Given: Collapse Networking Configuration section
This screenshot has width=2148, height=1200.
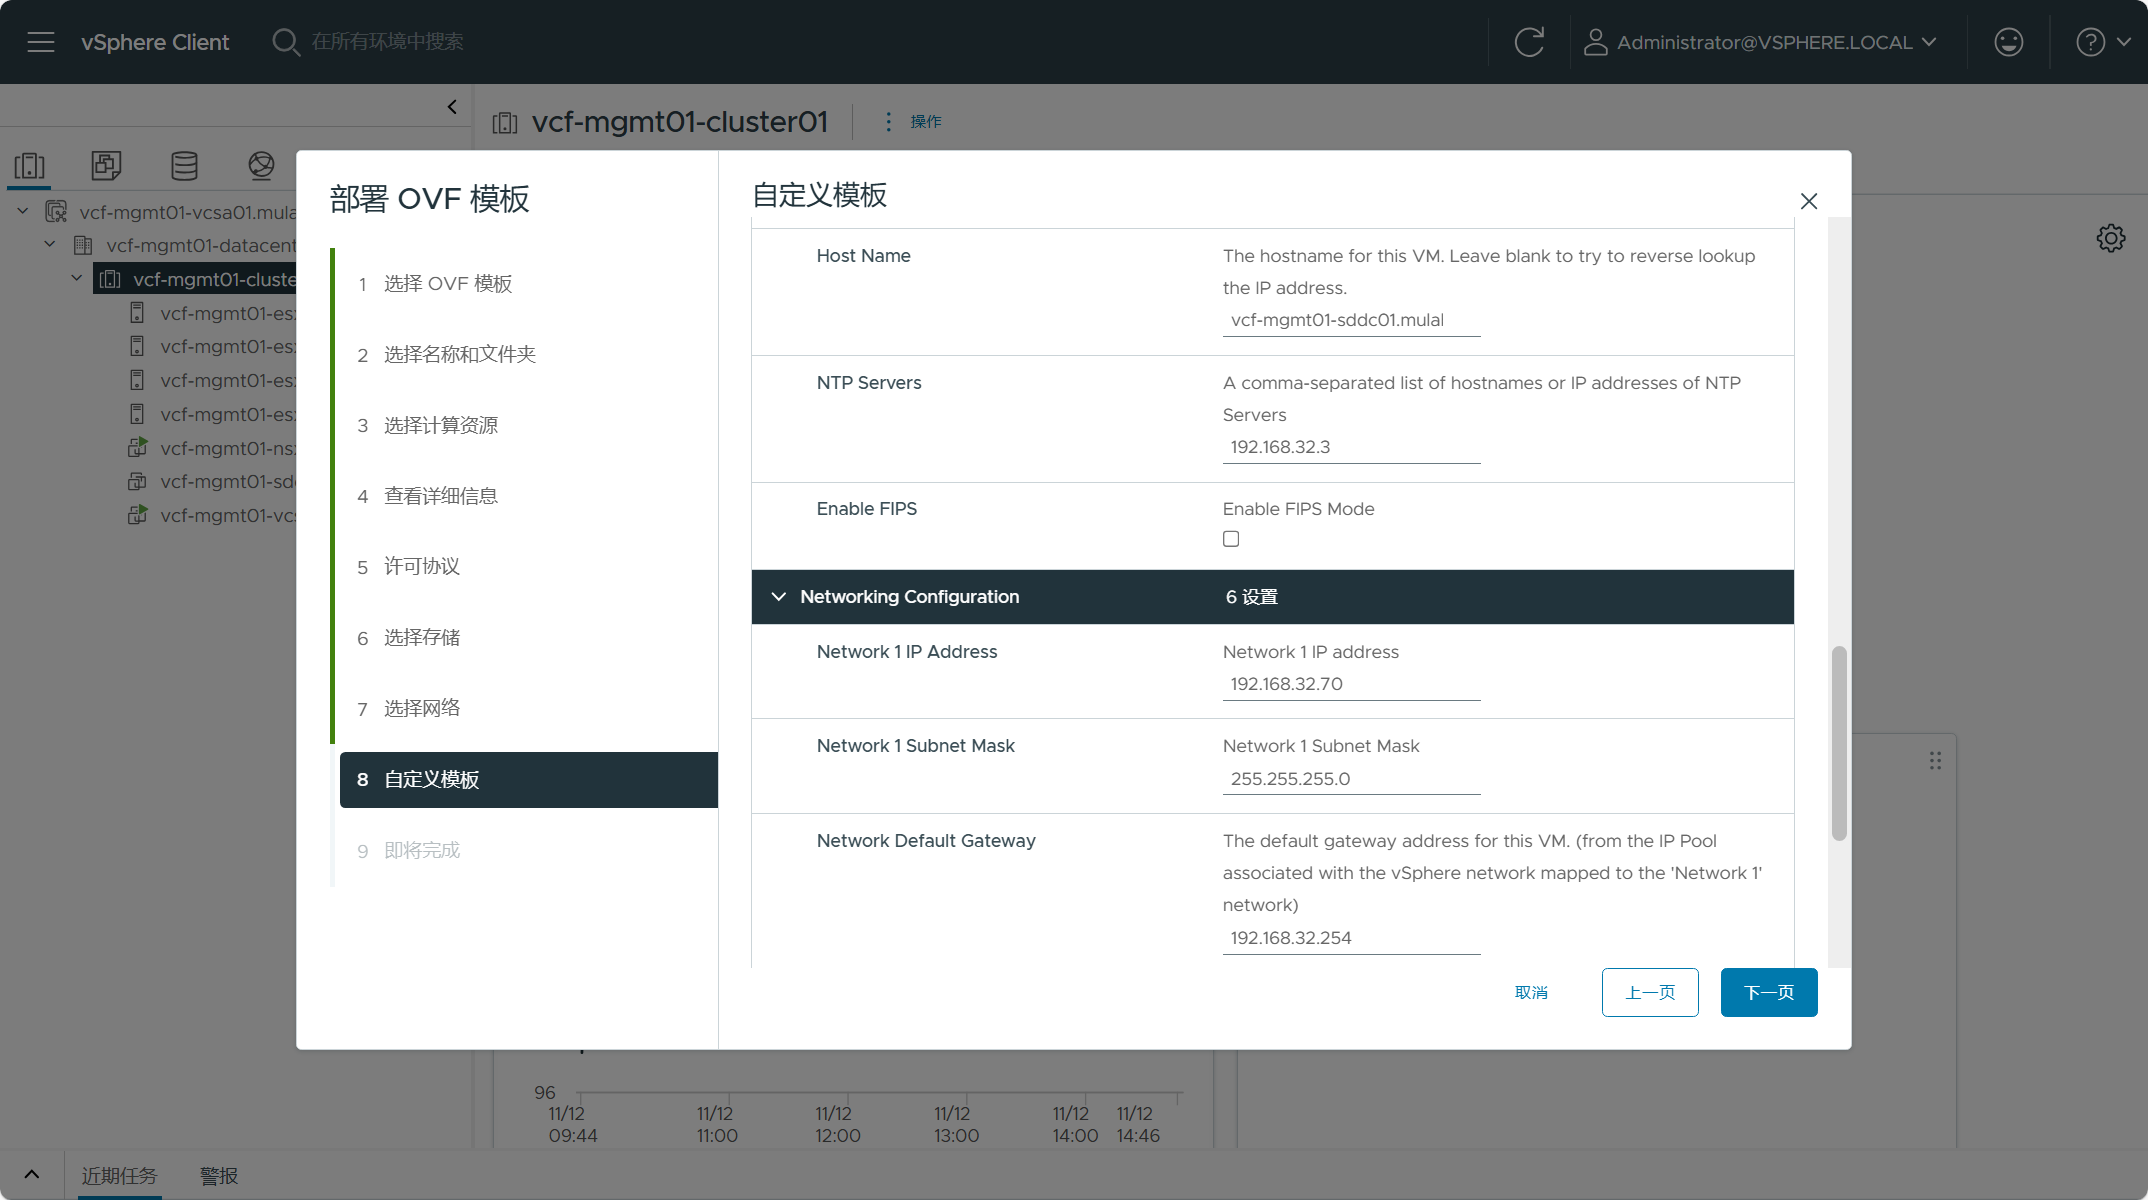Looking at the screenshot, I should 778,597.
